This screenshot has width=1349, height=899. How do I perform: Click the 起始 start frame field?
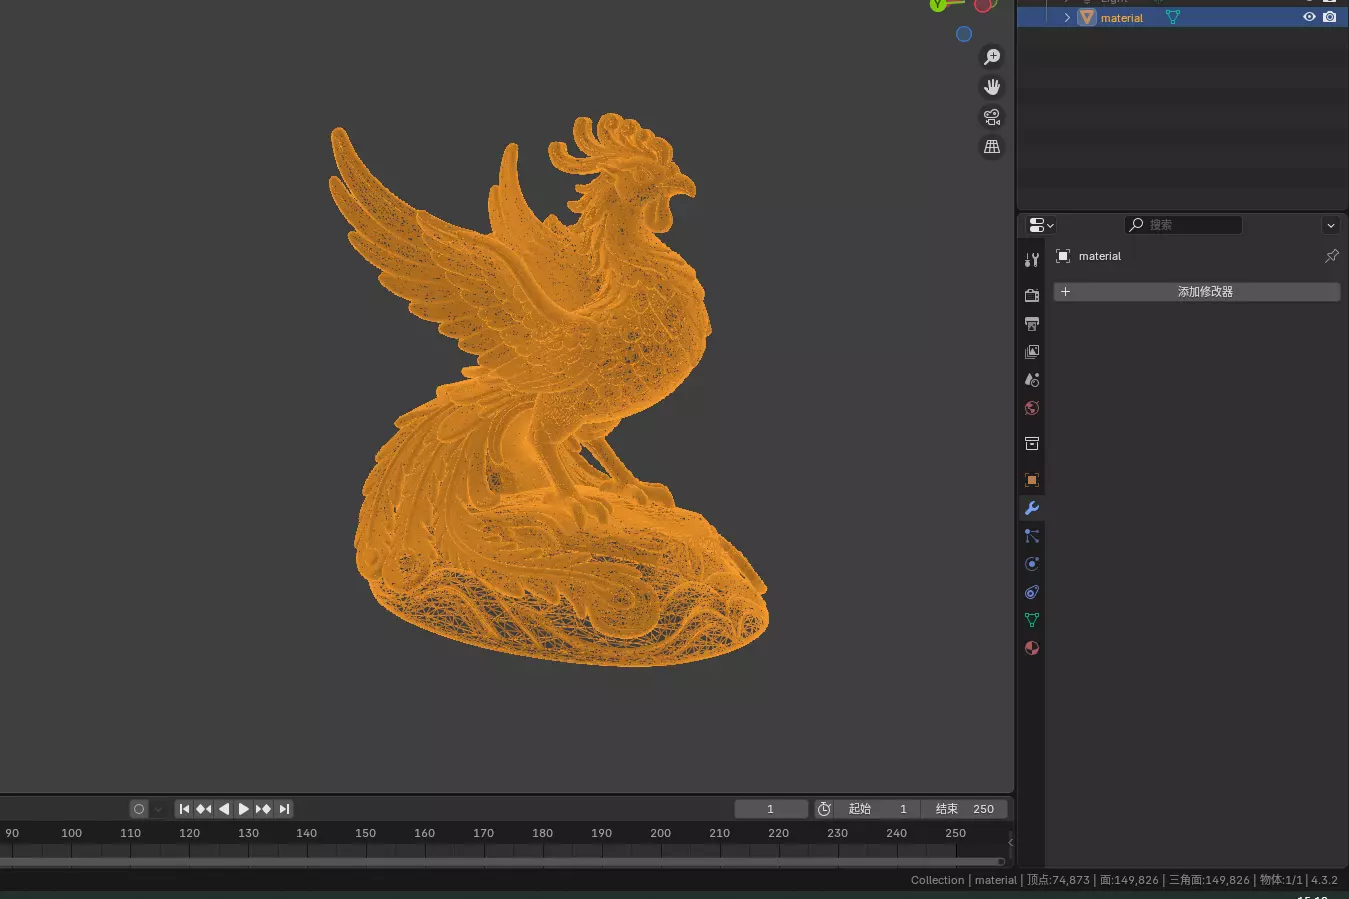tap(878, 809)
